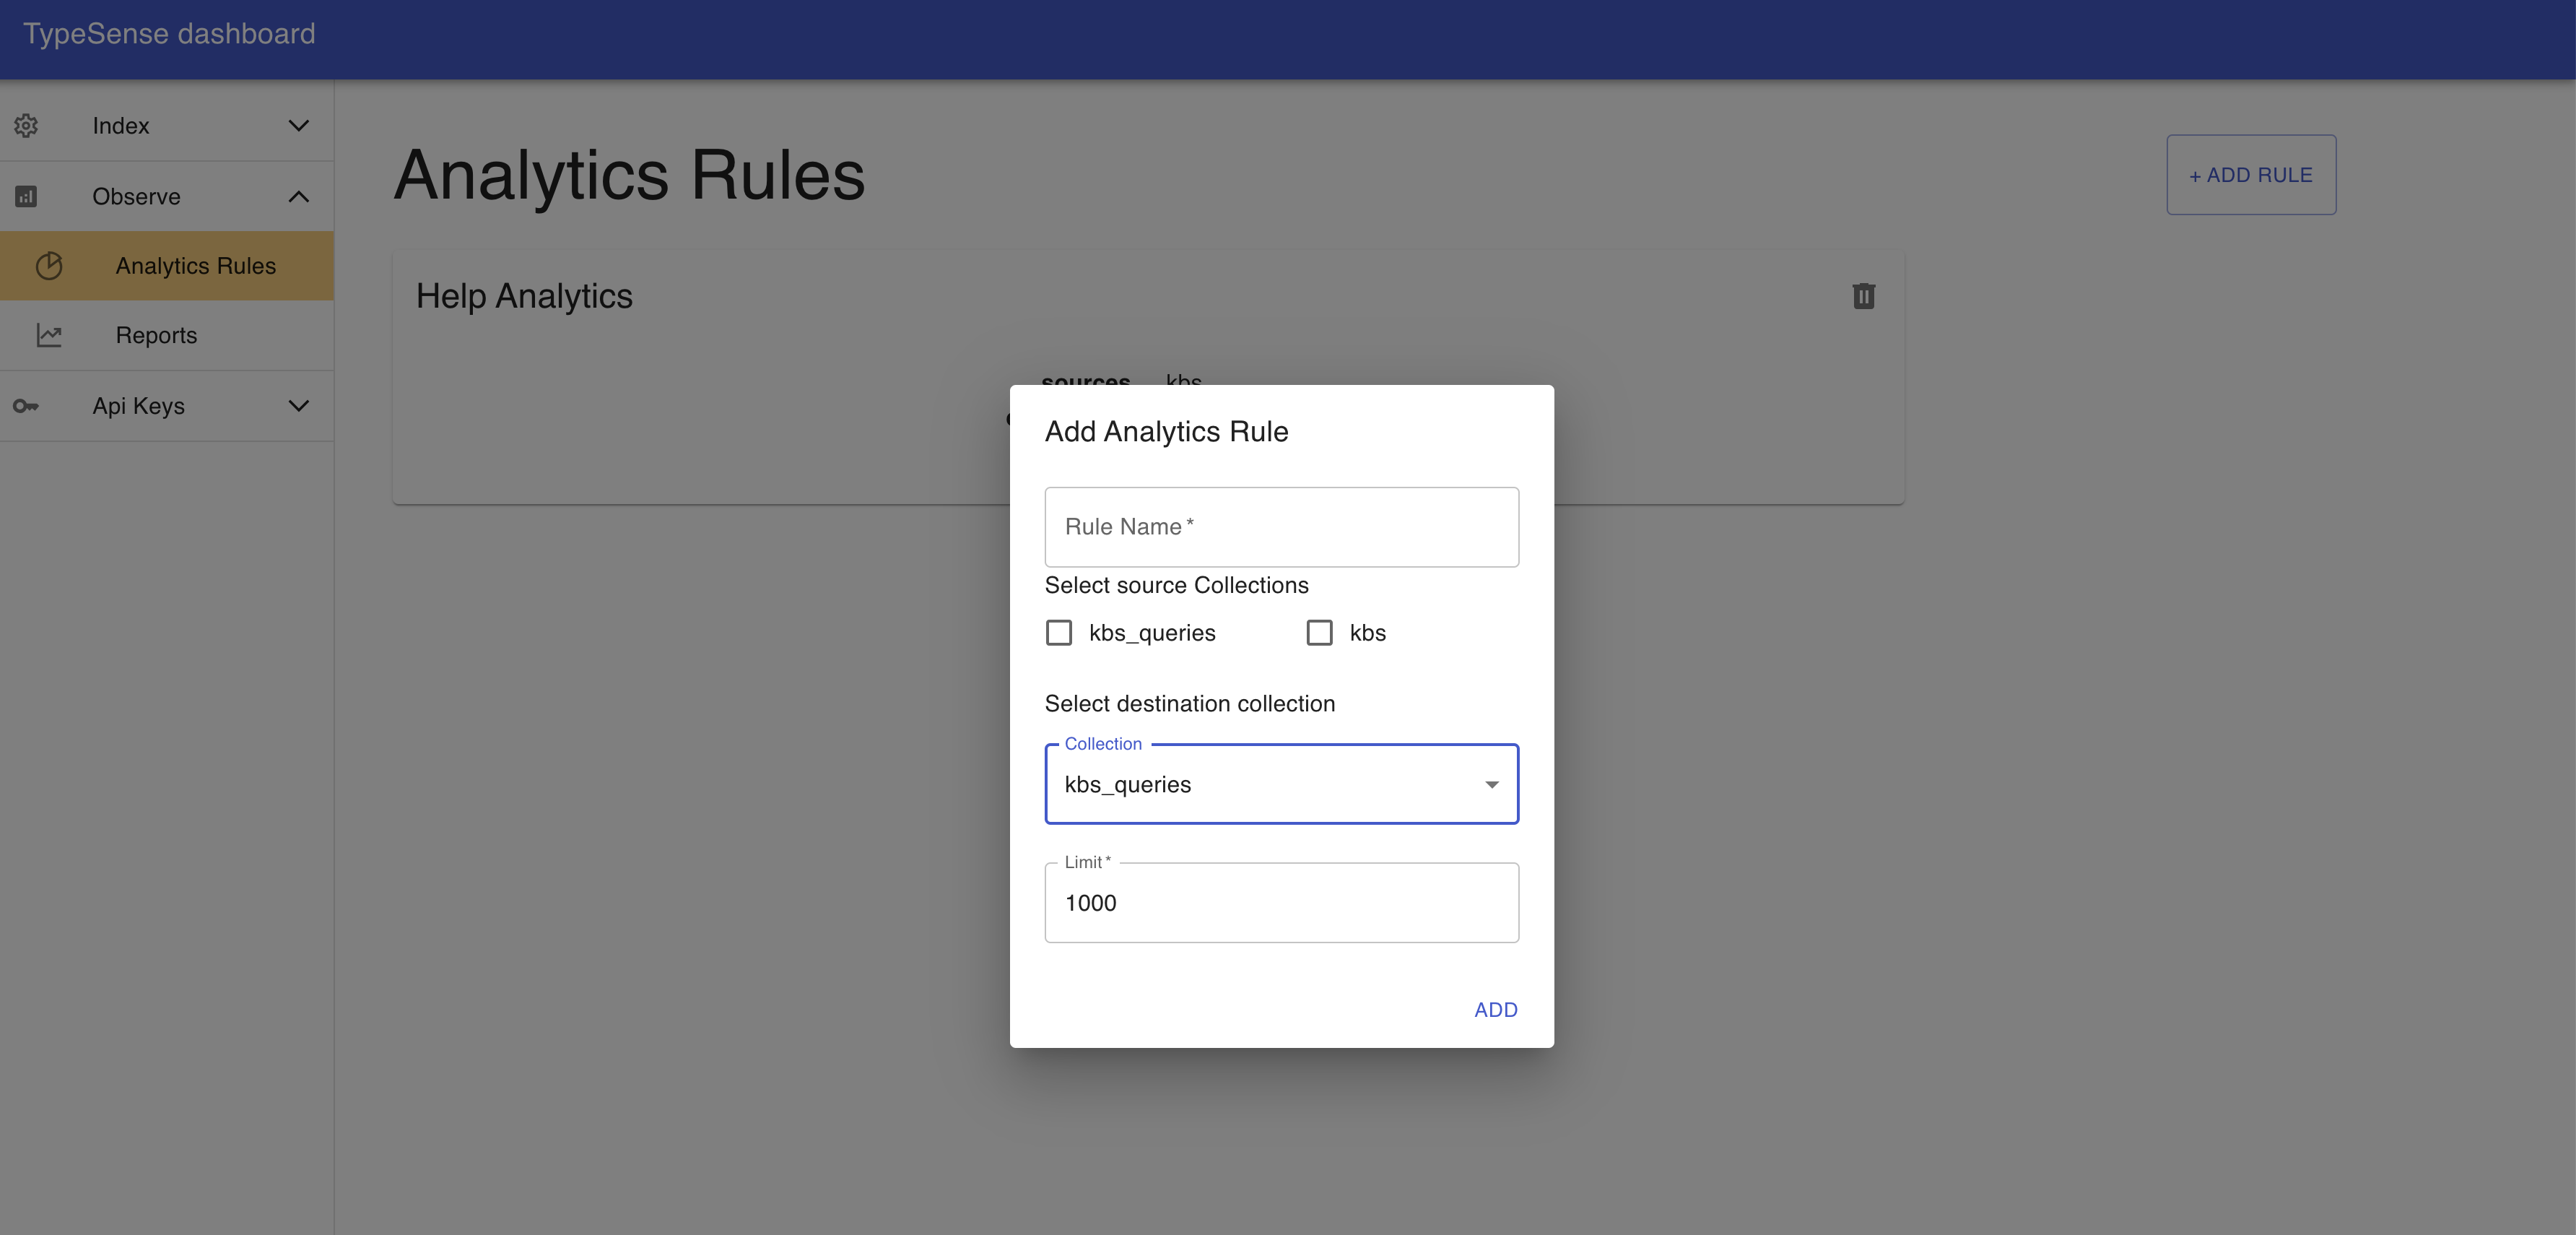Click the Analytics Rules pie chart icon
2576x1235 pixels.
[x=49, y=266]
